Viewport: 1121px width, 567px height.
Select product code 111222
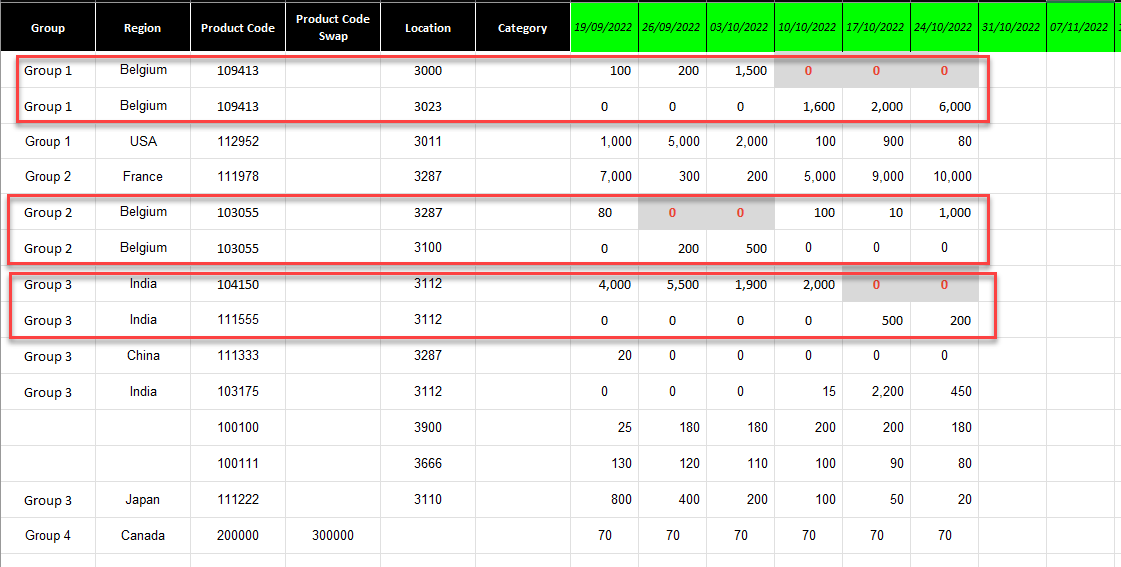pos(238,499)
